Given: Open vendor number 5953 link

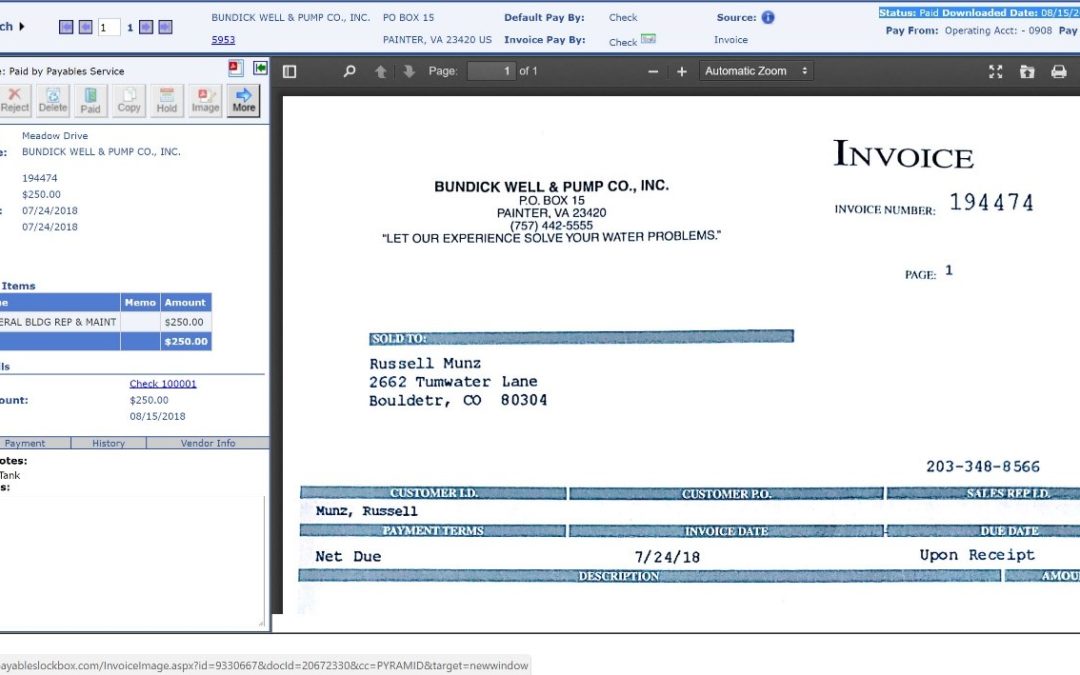Looking at the screenshot, I should click(223, 40).
